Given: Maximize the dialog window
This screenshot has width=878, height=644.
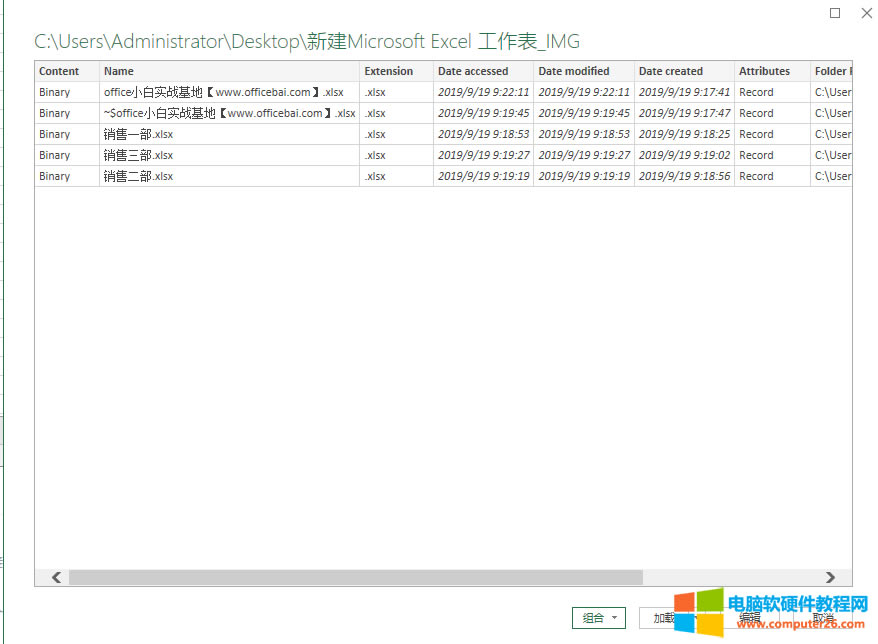Looking at the screenshot, I should (x=836, y=13).
